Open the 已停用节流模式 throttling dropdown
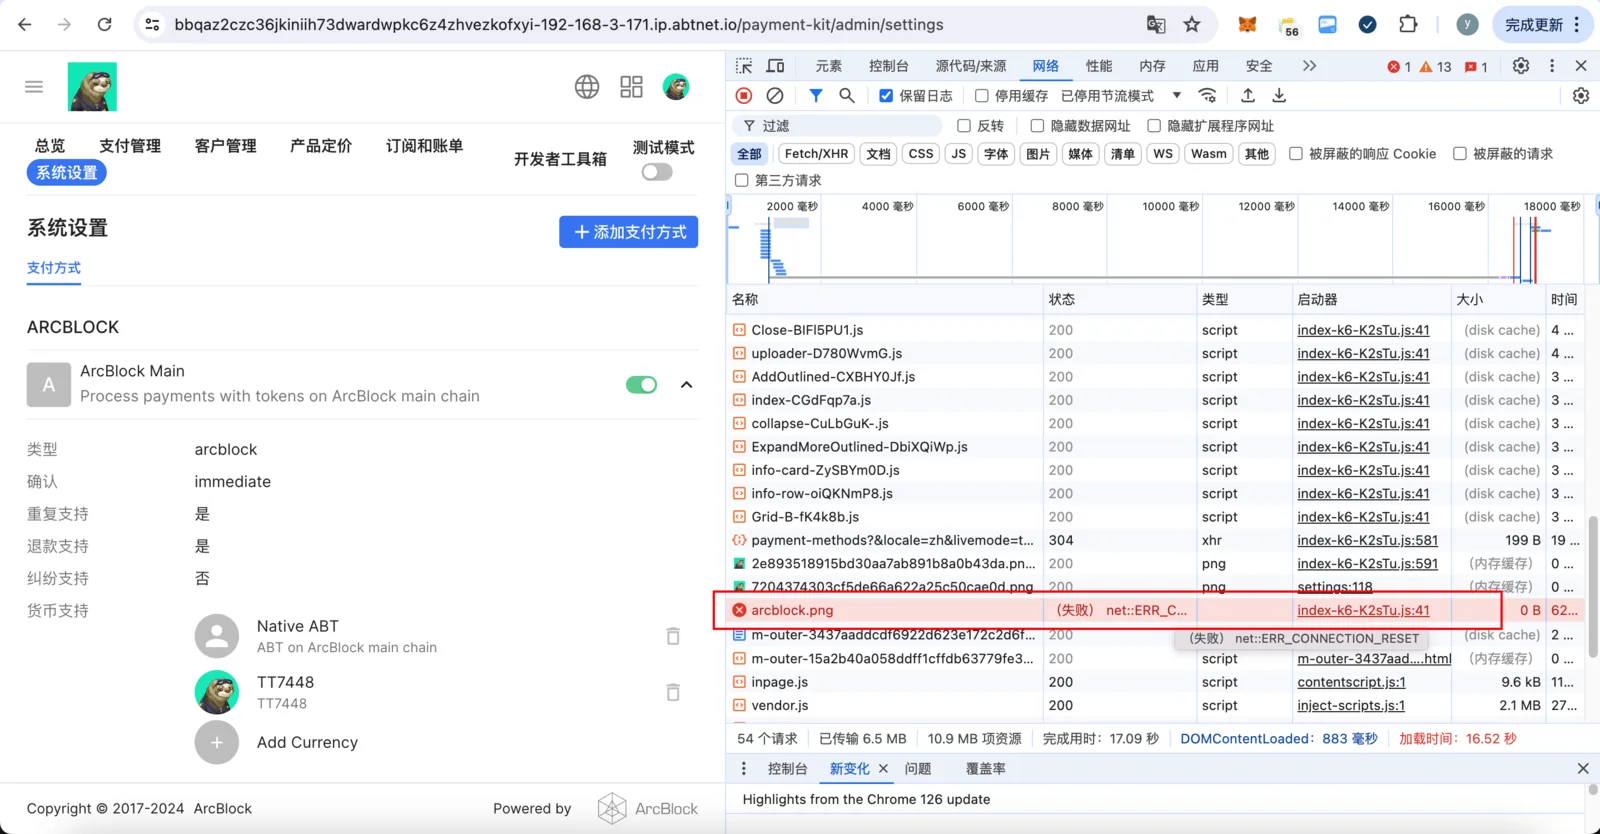 coord(1121,96)
